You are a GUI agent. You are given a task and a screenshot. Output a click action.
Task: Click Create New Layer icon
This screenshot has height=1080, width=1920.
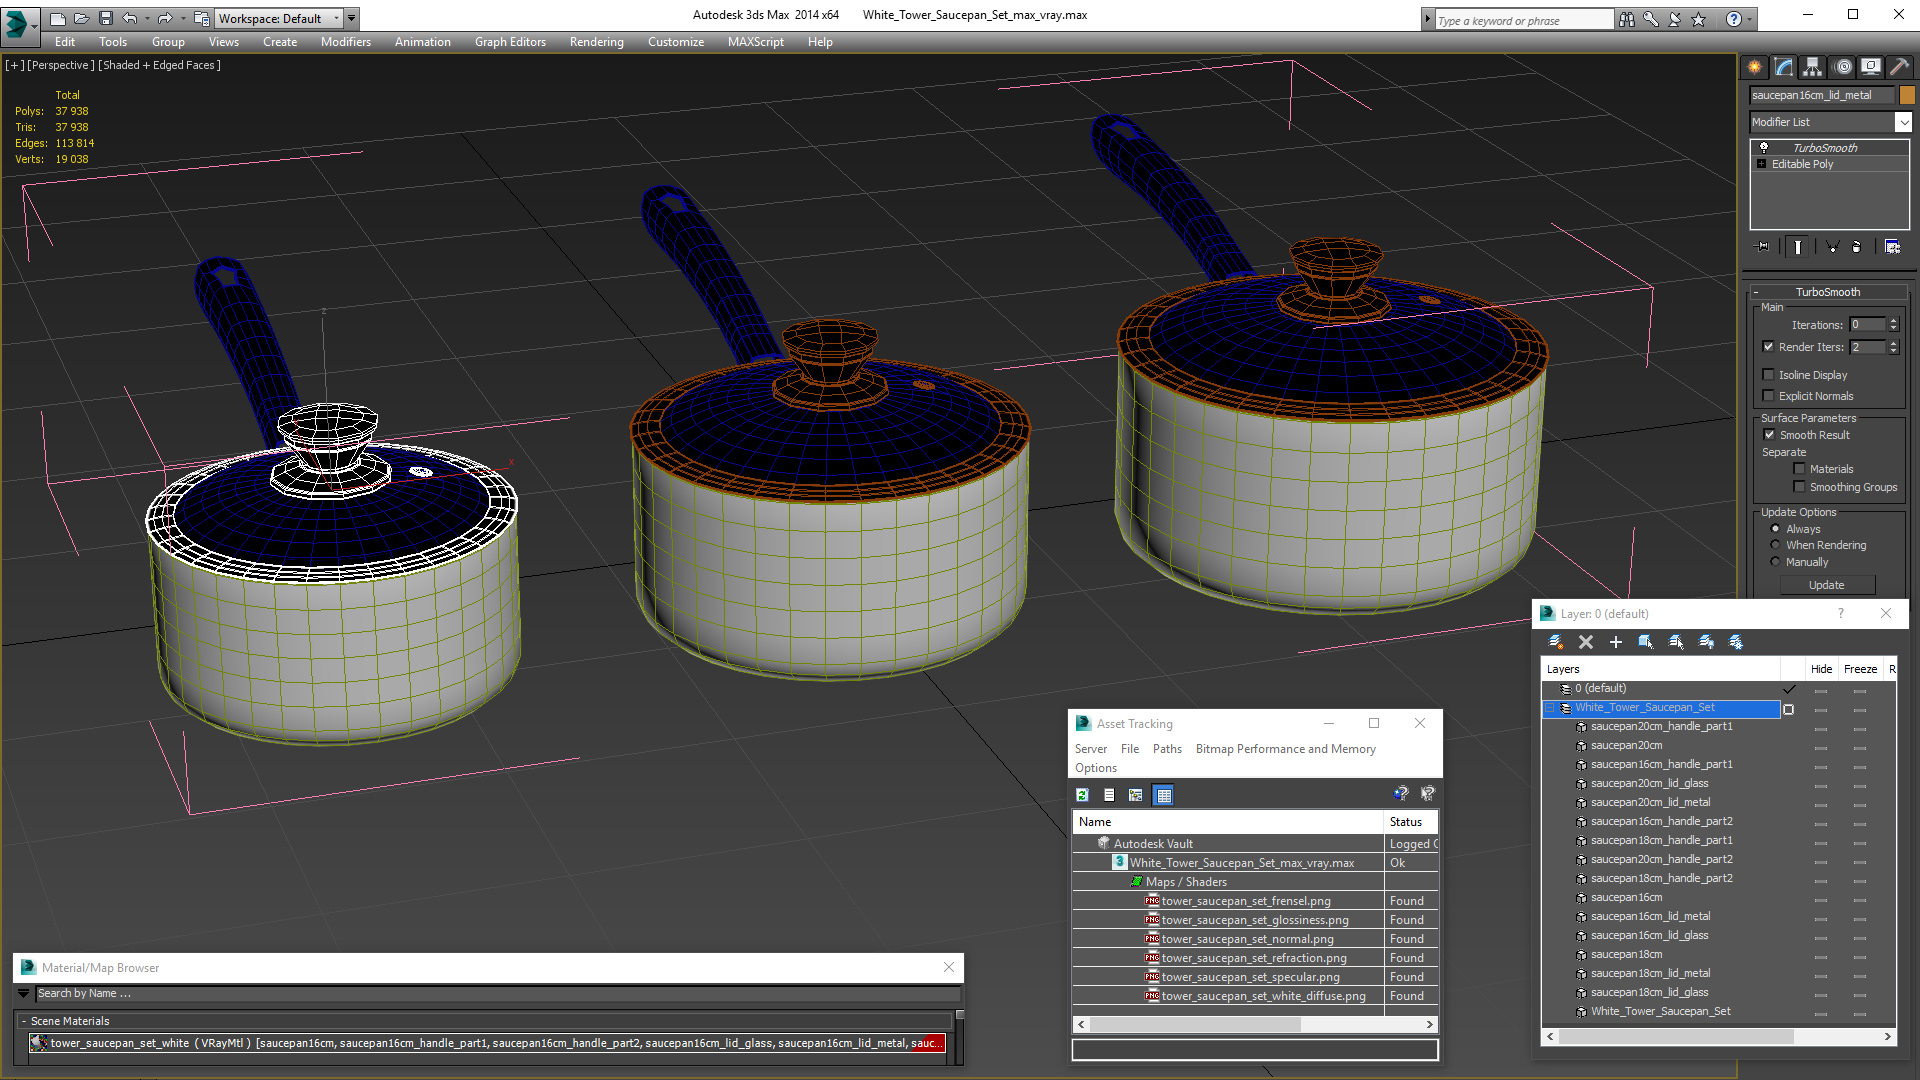(x=1556, y=642)
